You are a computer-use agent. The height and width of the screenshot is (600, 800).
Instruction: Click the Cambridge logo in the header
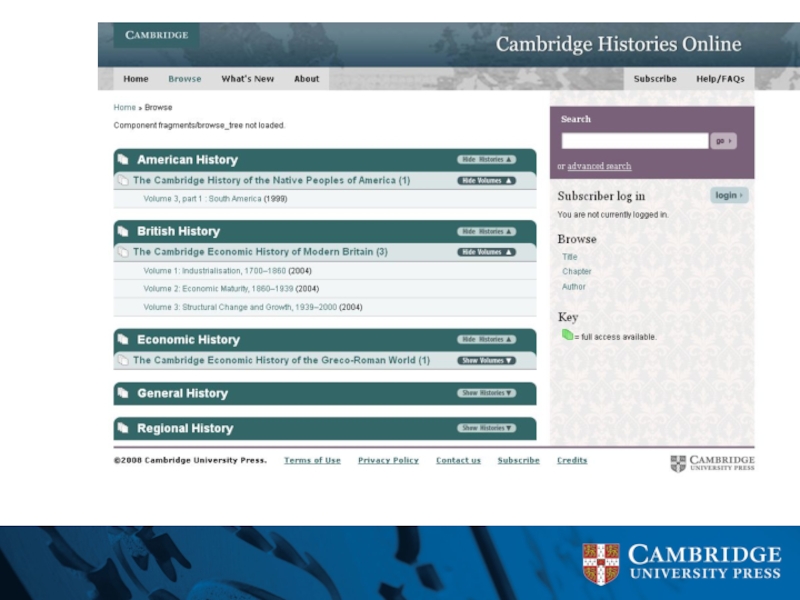pyautogui.click(x=157, y=35)
